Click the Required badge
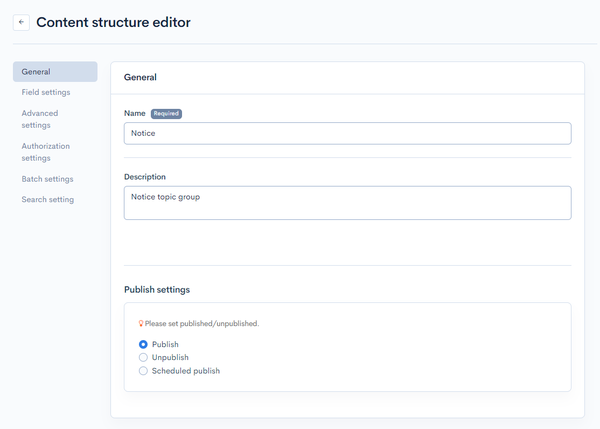The width and height of the screenshot is (600, 429). pyautogui.click(x=166, y=114)
